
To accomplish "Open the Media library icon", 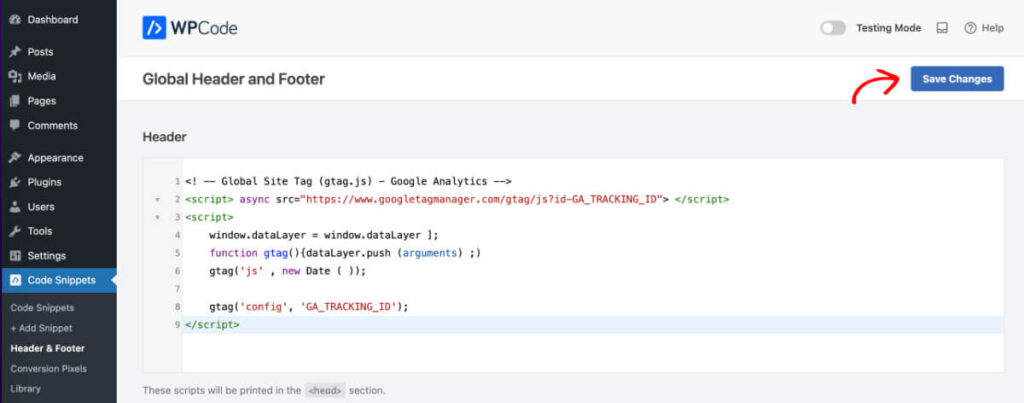I will 15,76.
